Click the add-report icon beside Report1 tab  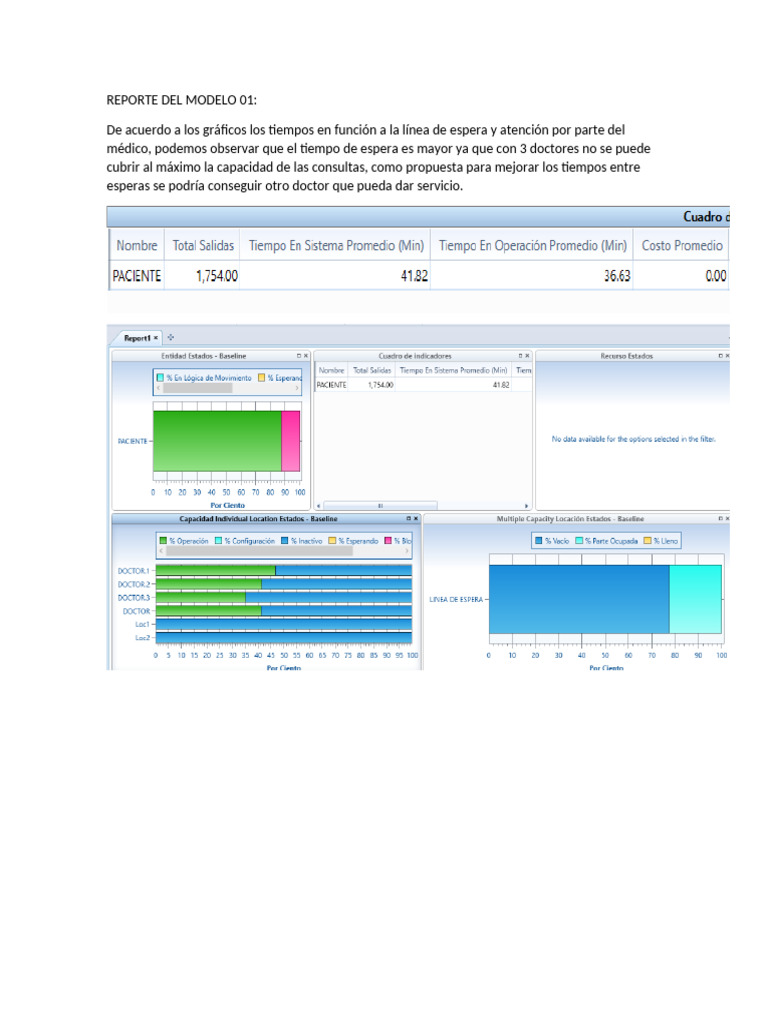[x=170, y=338]
